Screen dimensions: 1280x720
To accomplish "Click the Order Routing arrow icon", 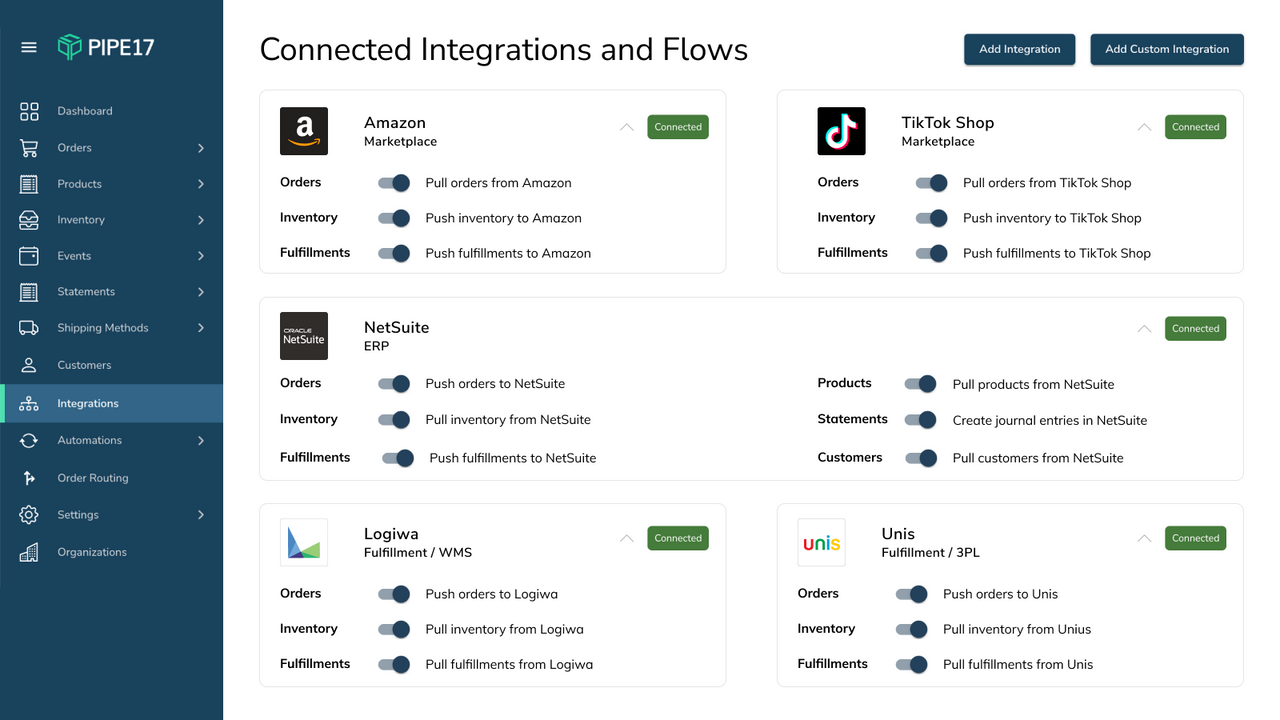I will [x=29, y=478].
